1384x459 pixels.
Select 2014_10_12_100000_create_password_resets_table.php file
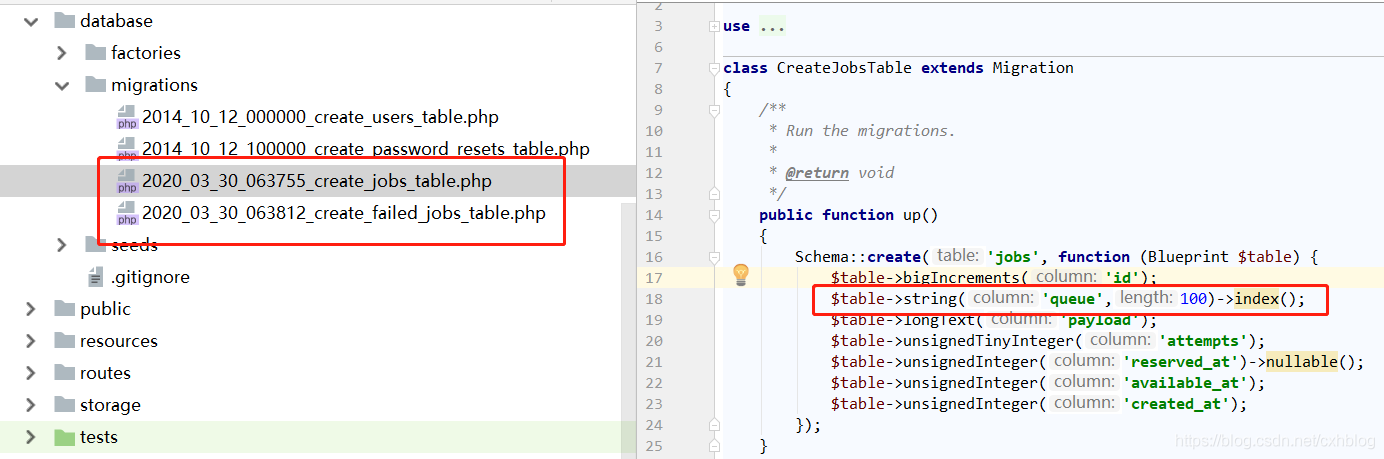point(365,149)
